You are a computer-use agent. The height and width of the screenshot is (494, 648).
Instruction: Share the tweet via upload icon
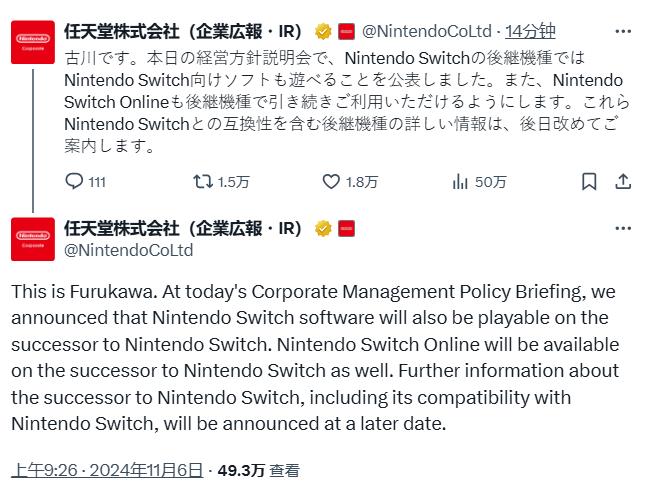[622, 181]
